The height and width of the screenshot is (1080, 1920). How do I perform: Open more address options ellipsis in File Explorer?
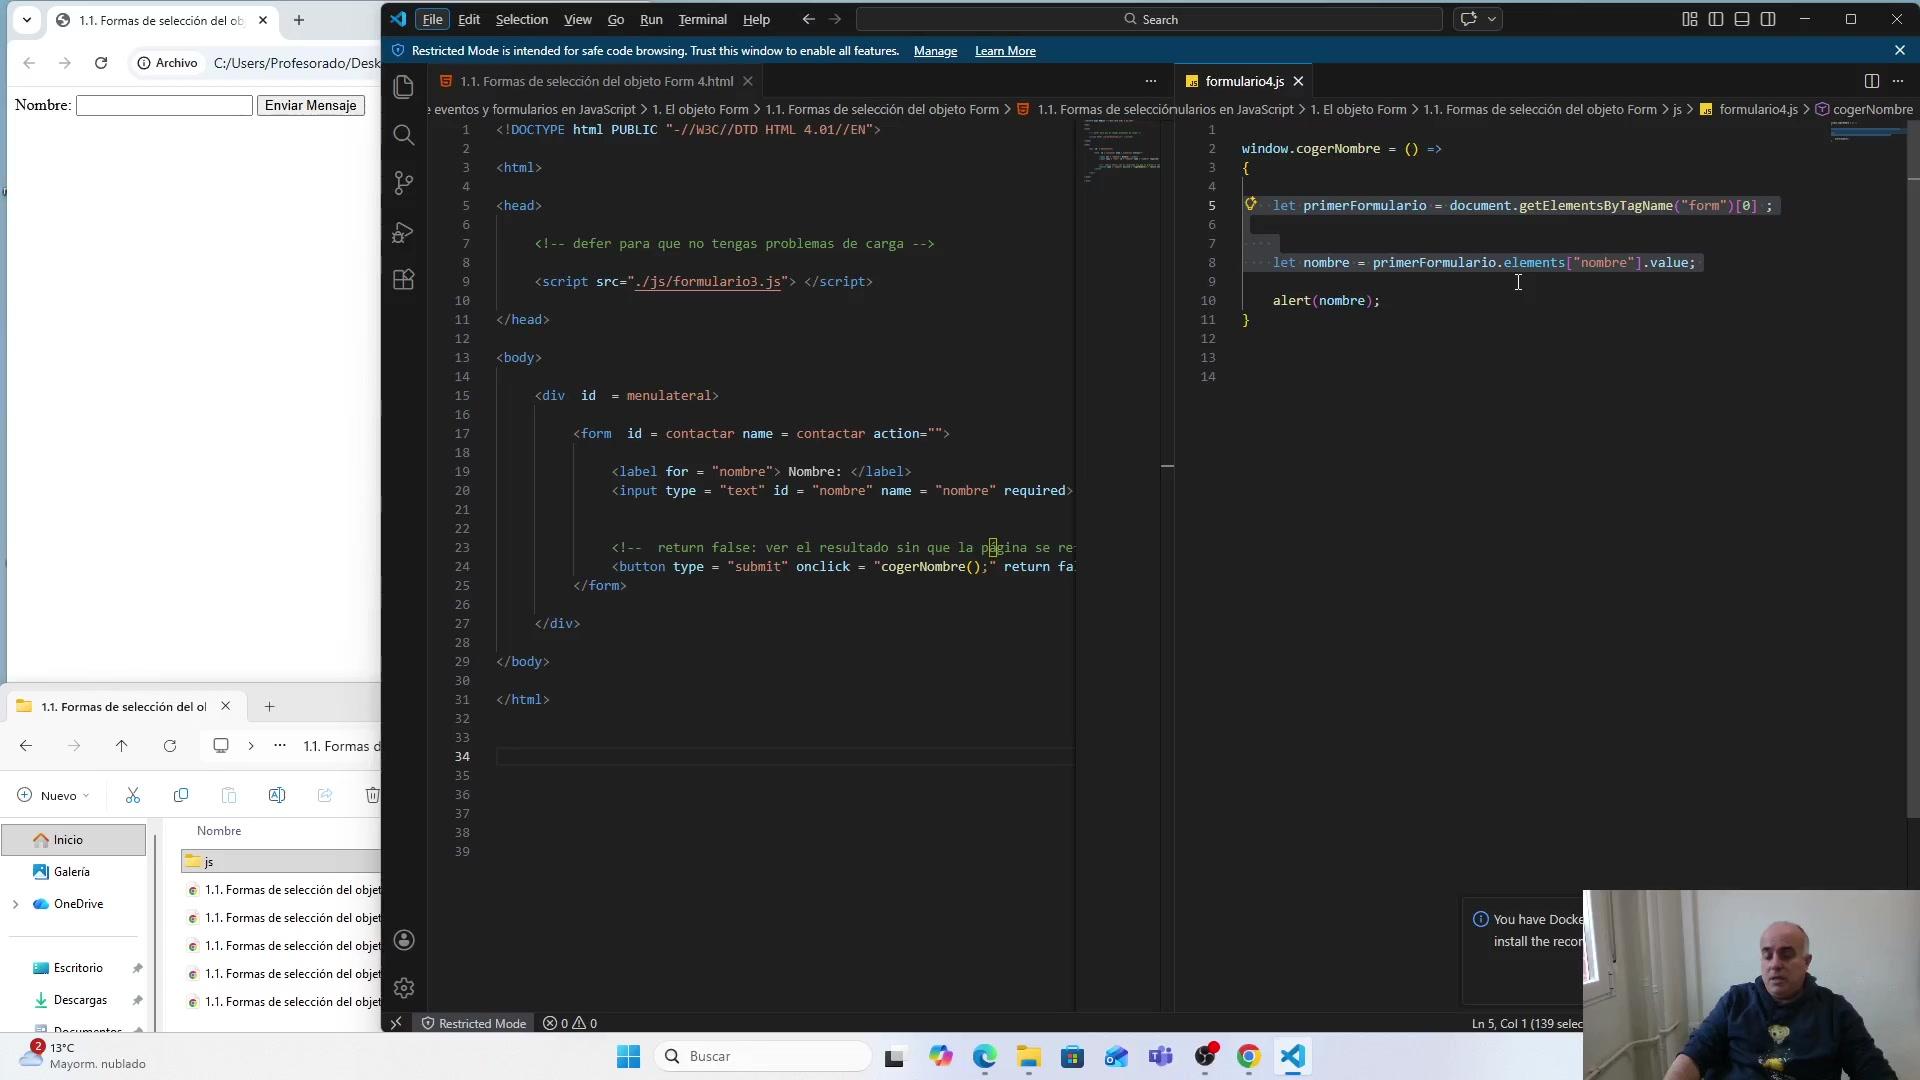(280, 746)
